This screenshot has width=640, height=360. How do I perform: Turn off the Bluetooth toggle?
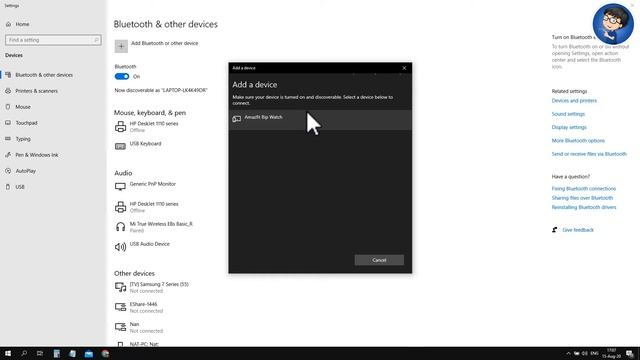[122, 76]
